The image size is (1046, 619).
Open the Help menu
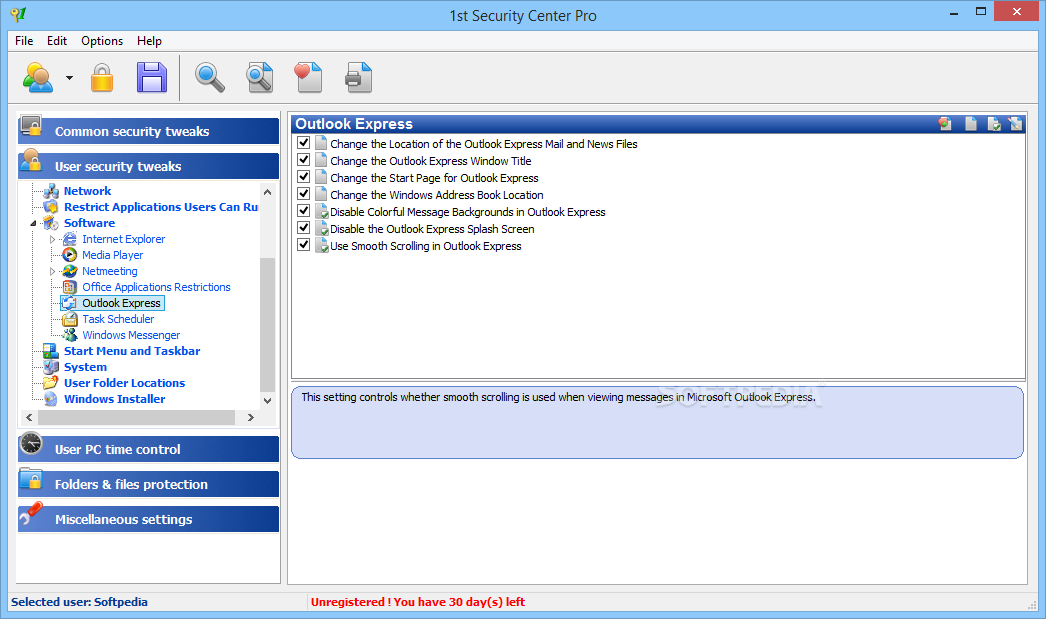149,41
